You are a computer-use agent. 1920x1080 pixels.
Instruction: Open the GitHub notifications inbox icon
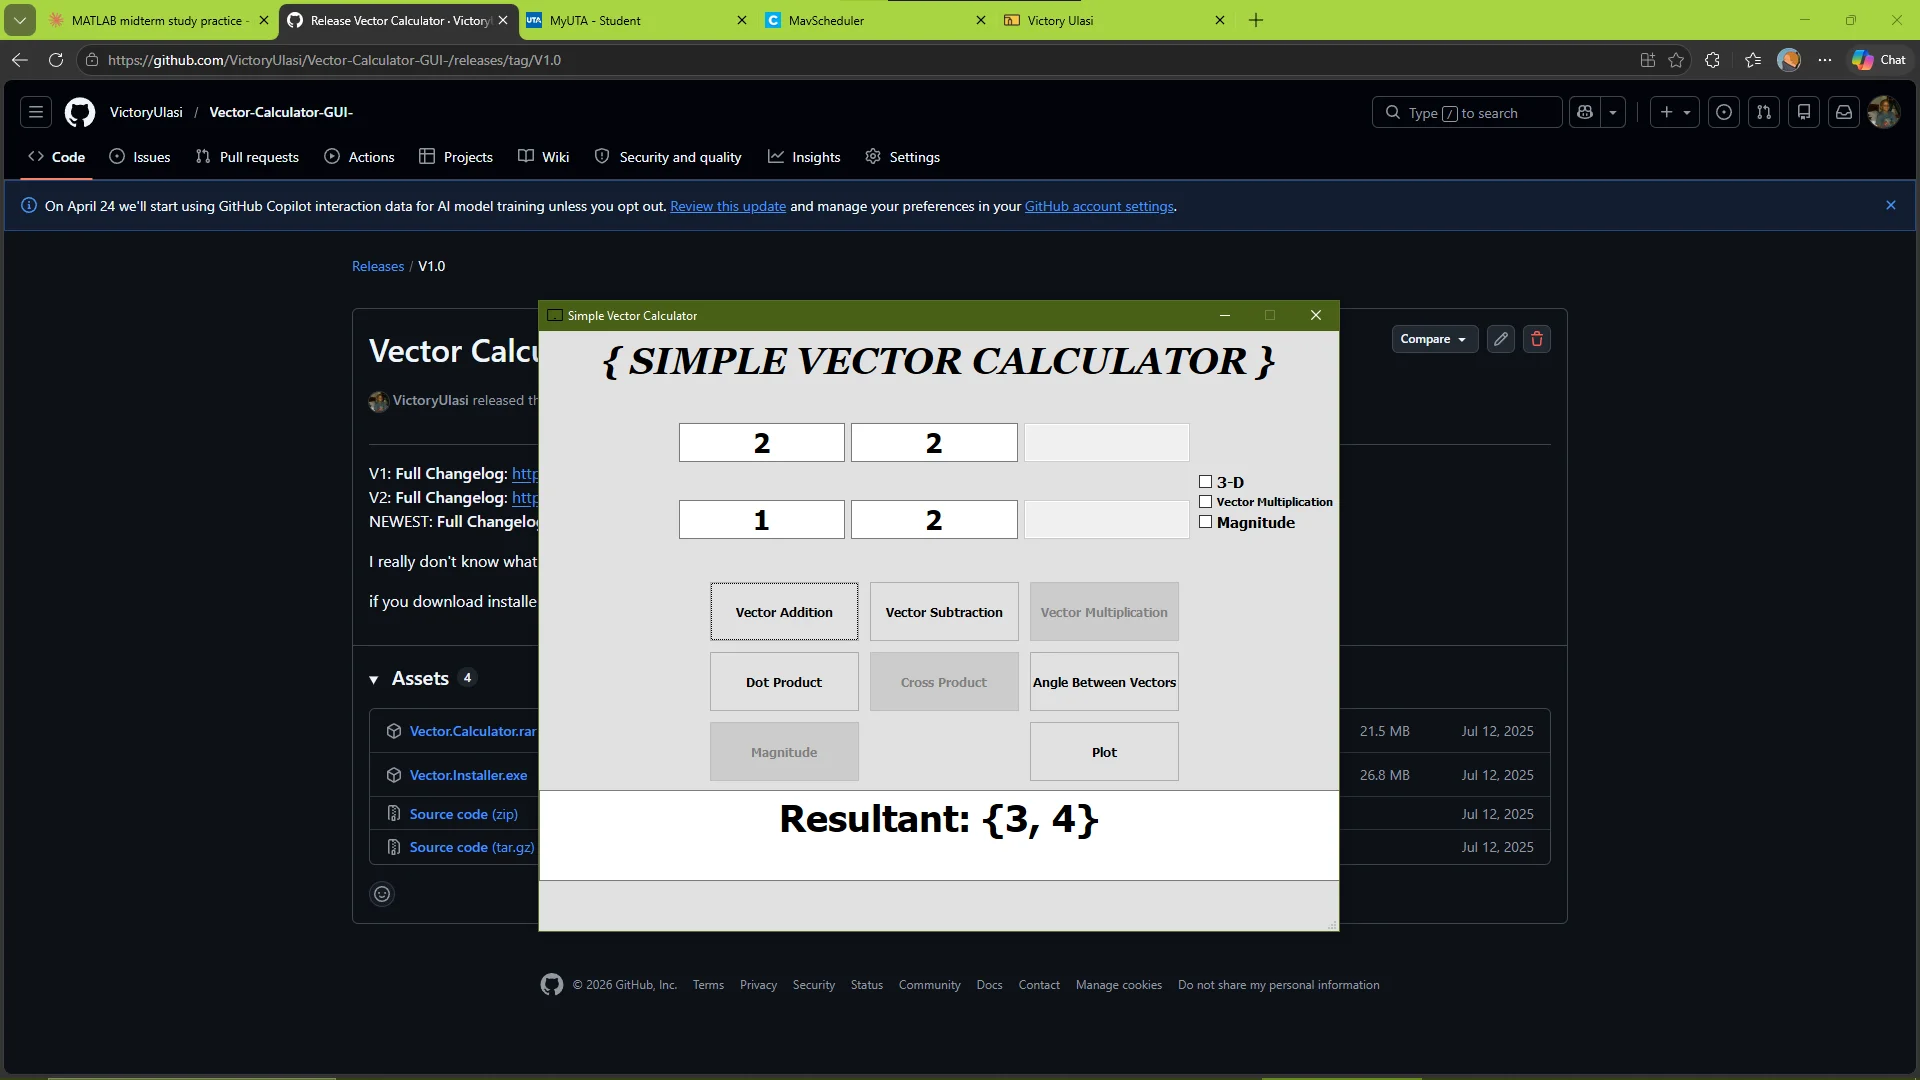coord(1843,113)
